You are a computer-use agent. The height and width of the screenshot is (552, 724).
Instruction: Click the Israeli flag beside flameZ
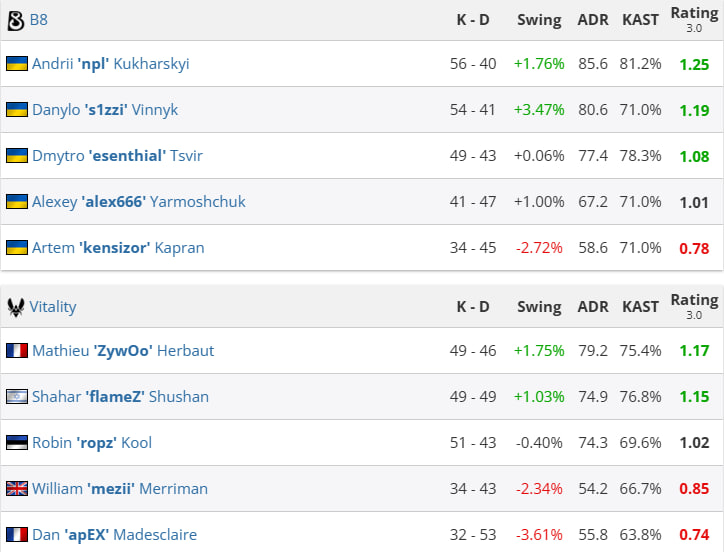pos(17,397)
